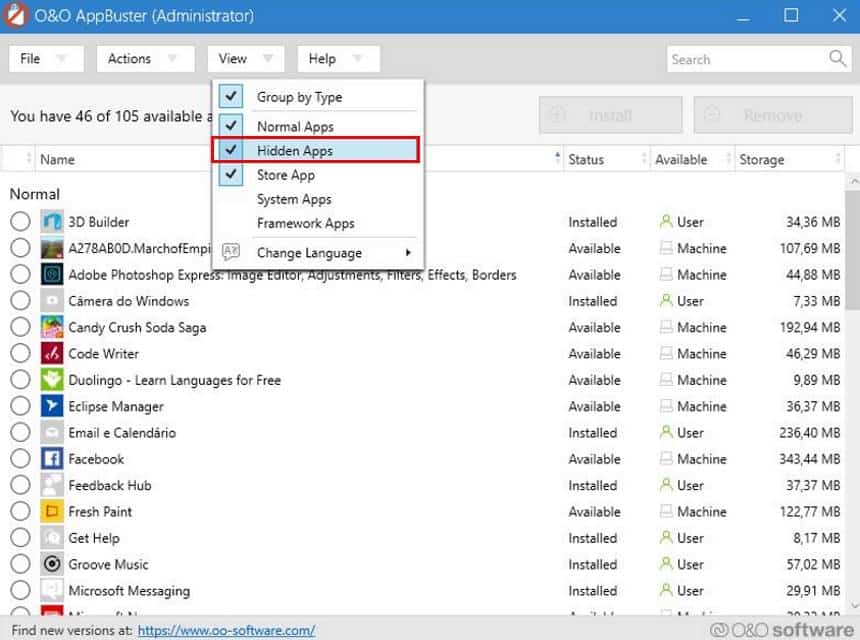Select the Candy Crush Soda Saga radio button
The height and width of the screenshot is (640, 860).
[x=20, y=327]
